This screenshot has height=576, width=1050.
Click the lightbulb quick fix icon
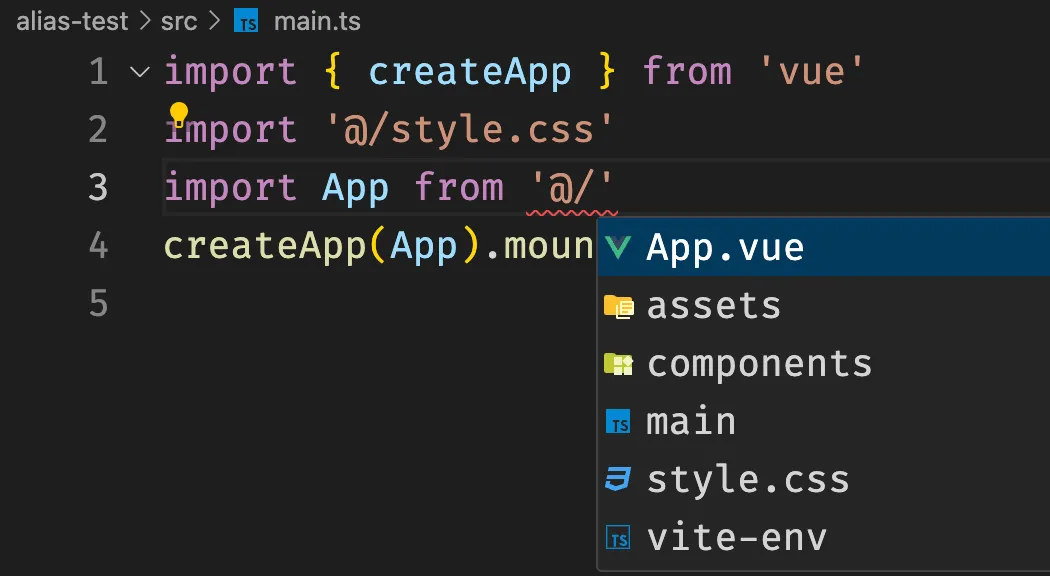[178, 115]
